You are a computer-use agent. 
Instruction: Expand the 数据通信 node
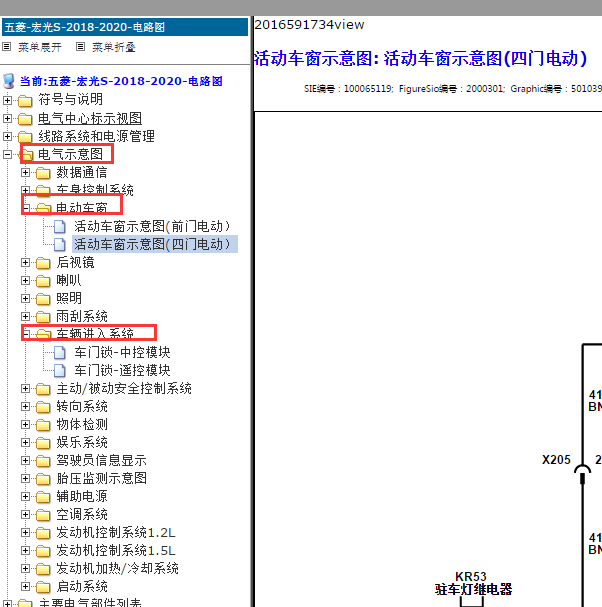click(25, 172)
